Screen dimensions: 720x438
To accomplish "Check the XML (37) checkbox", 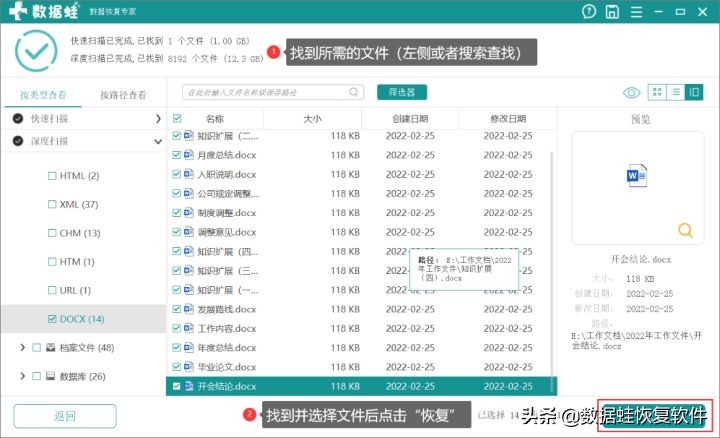I will [52, 204].
